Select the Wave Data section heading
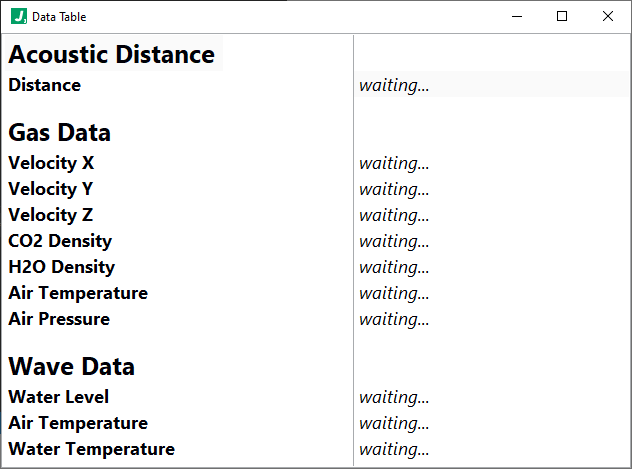Screen dimensions: 632x469 pyautogui.click(x=72, y=366)
